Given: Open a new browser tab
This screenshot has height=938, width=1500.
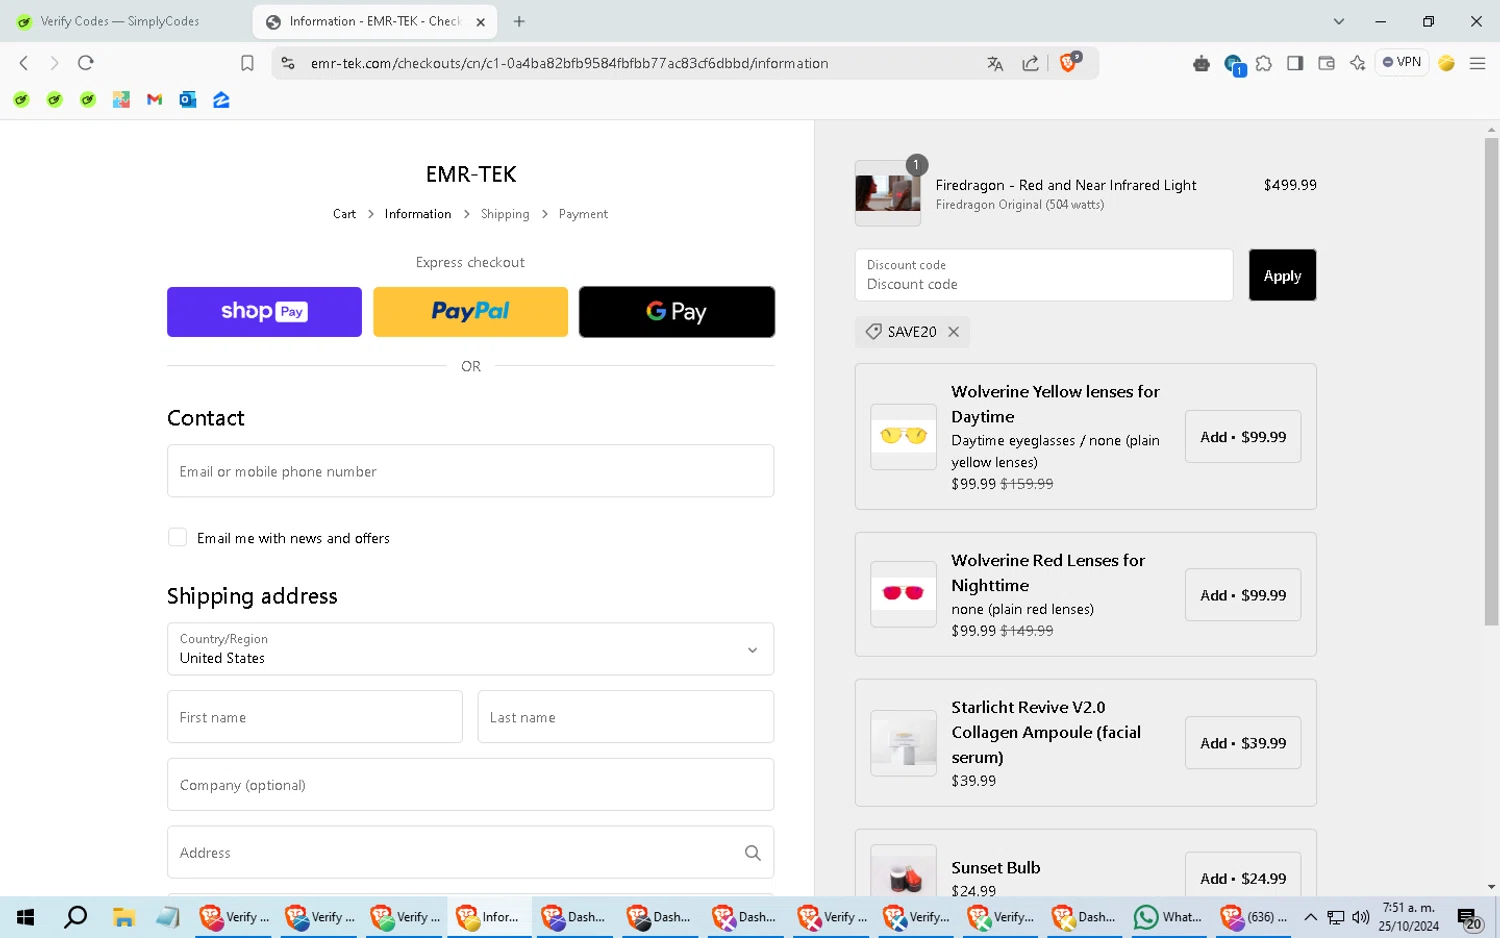Looking at the screenshot, I should tap(519, 21).
